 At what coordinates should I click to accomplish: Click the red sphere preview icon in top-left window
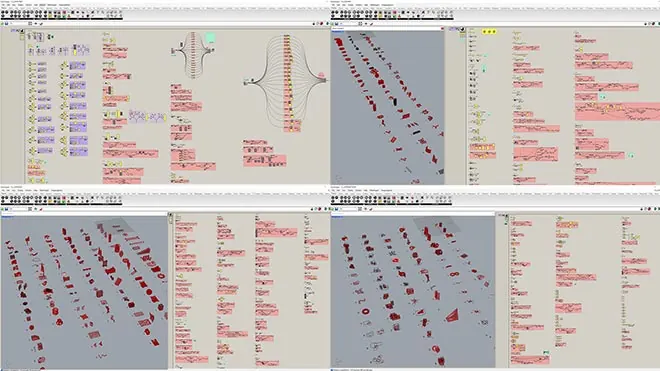point(321,24)
